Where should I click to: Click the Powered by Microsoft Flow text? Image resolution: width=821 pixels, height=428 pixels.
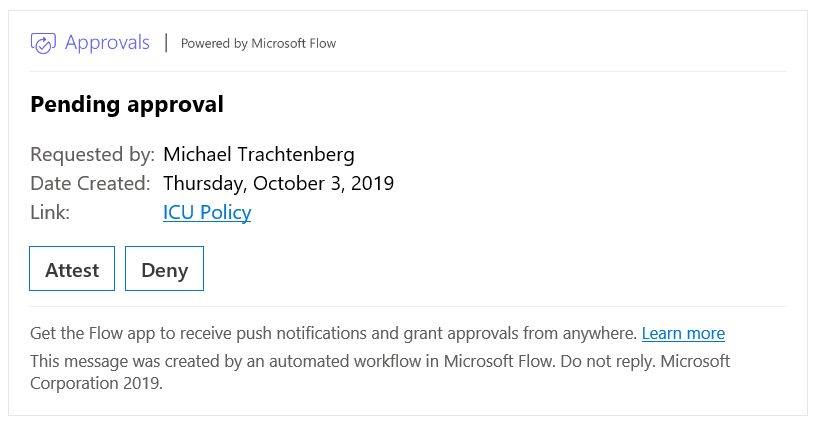258,43
